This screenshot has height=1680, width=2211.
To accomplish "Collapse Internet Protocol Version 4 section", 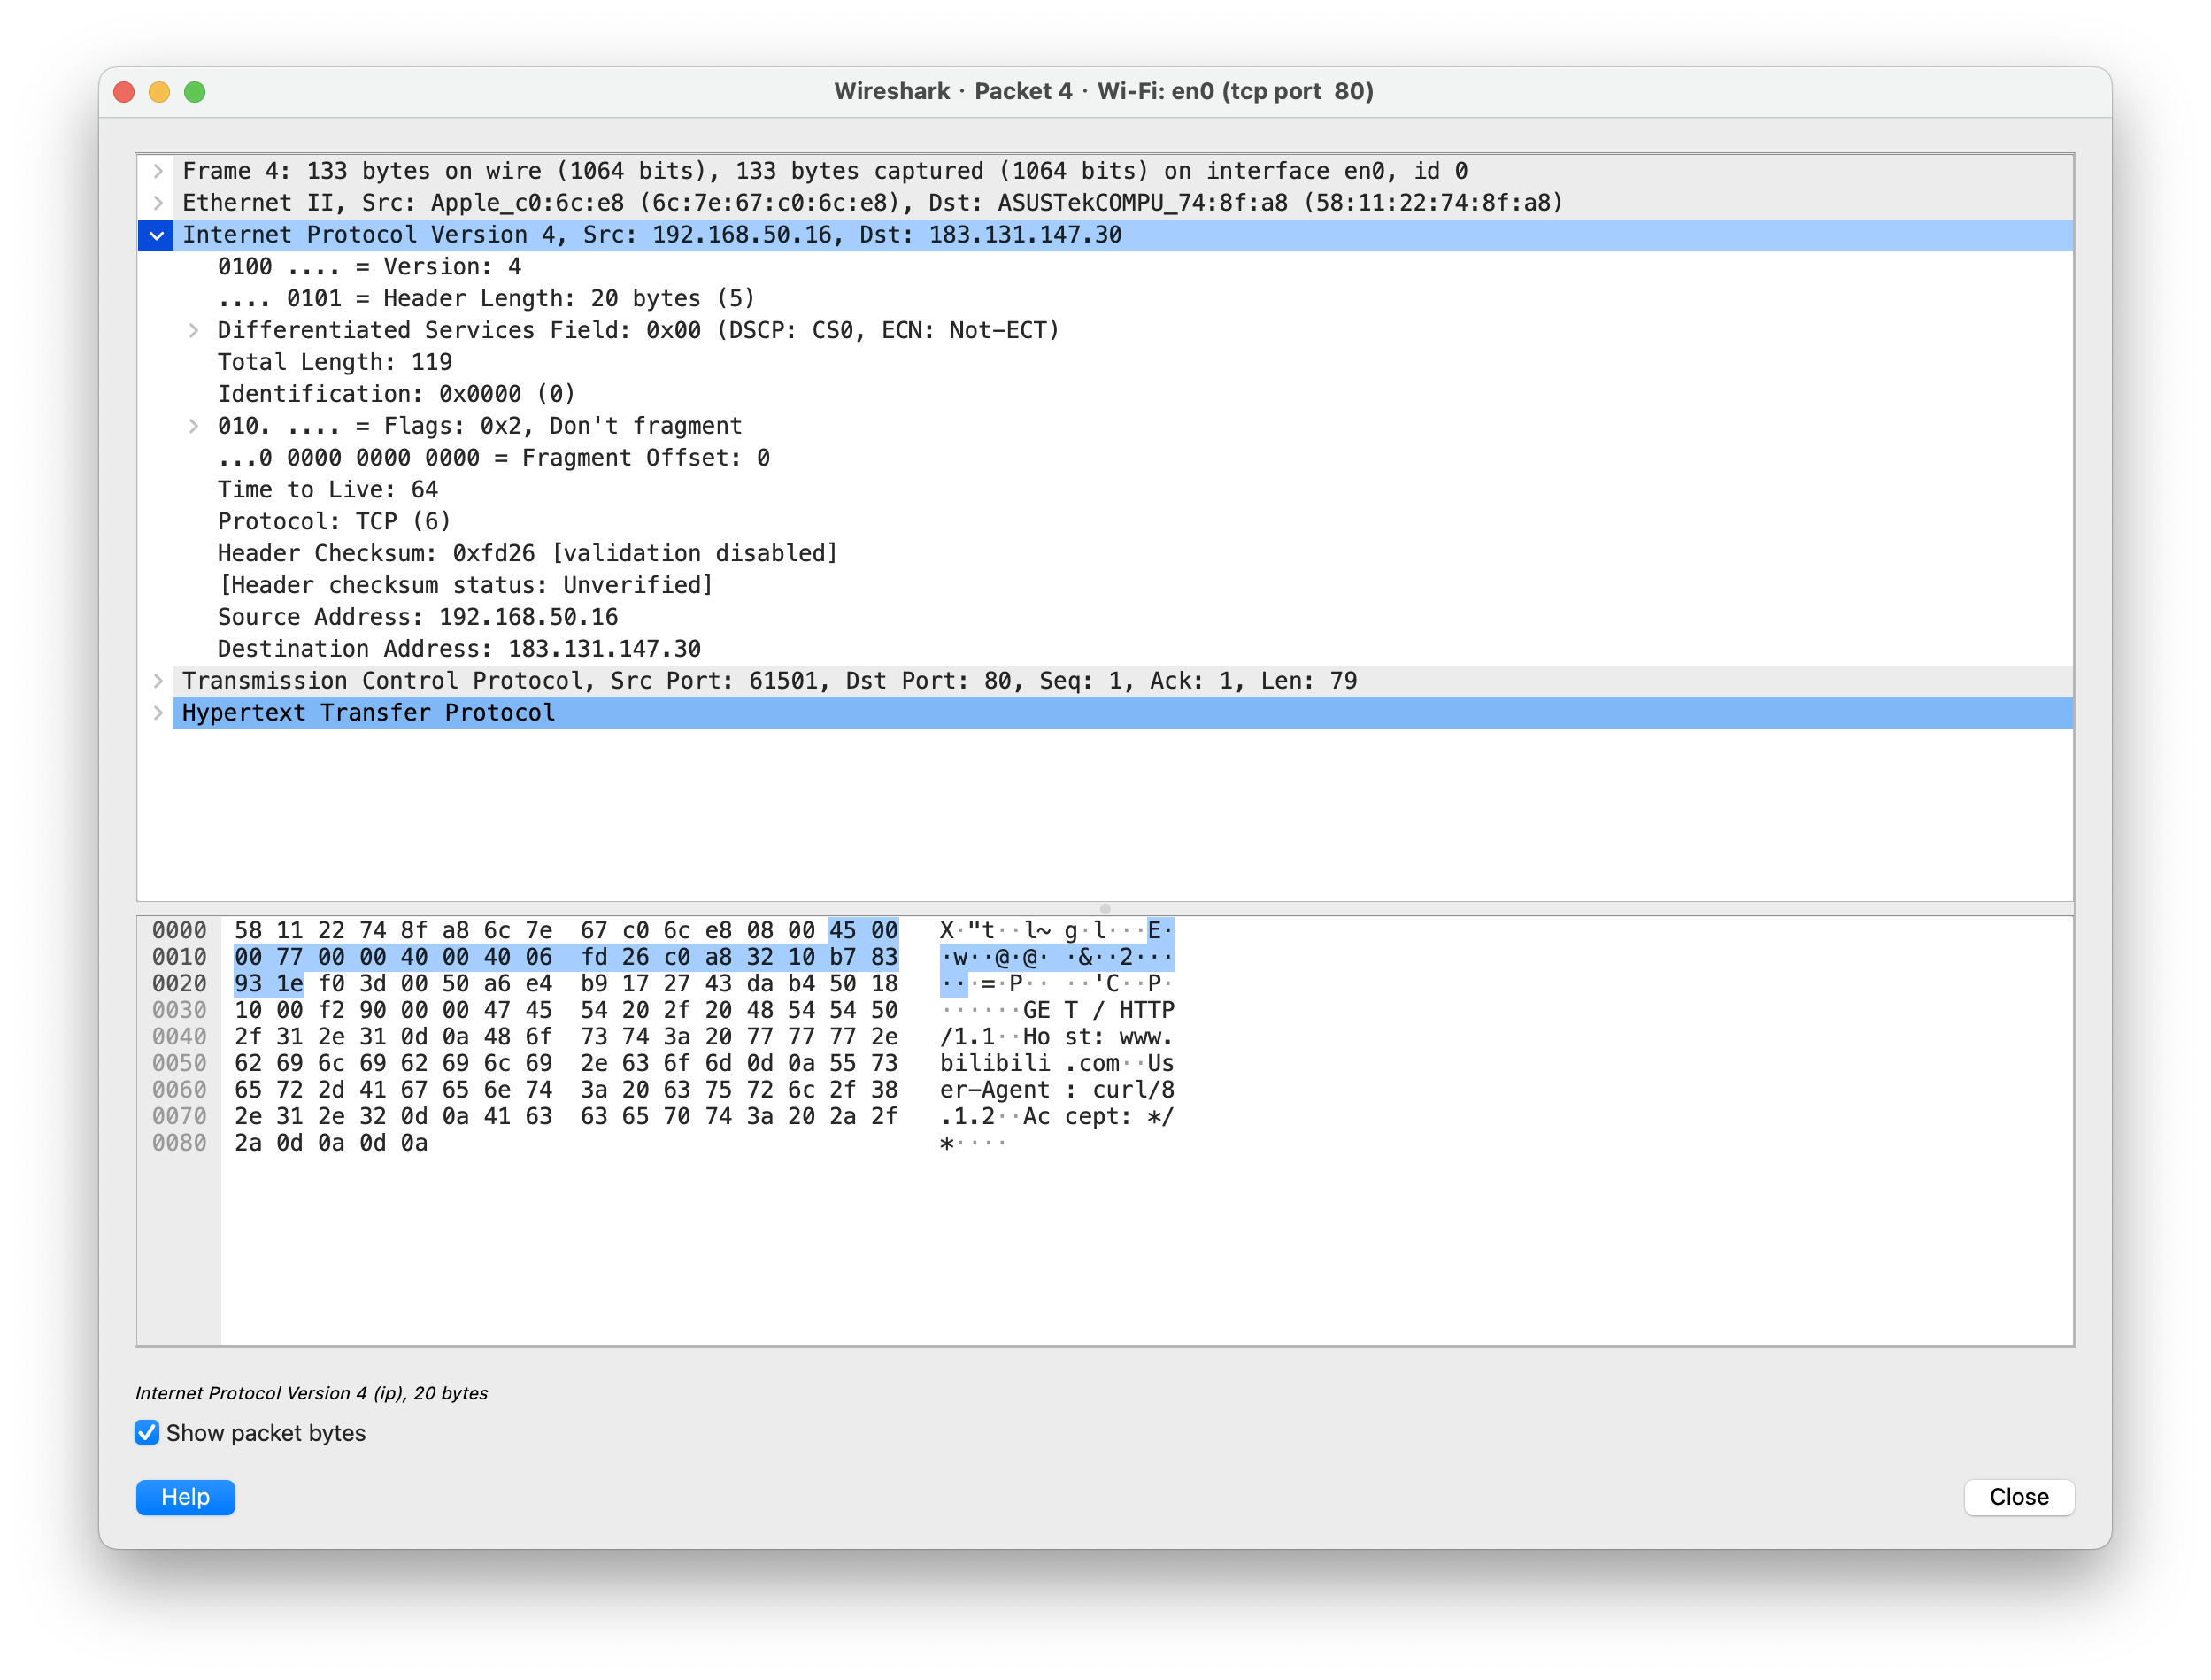I will pos(157,236).
